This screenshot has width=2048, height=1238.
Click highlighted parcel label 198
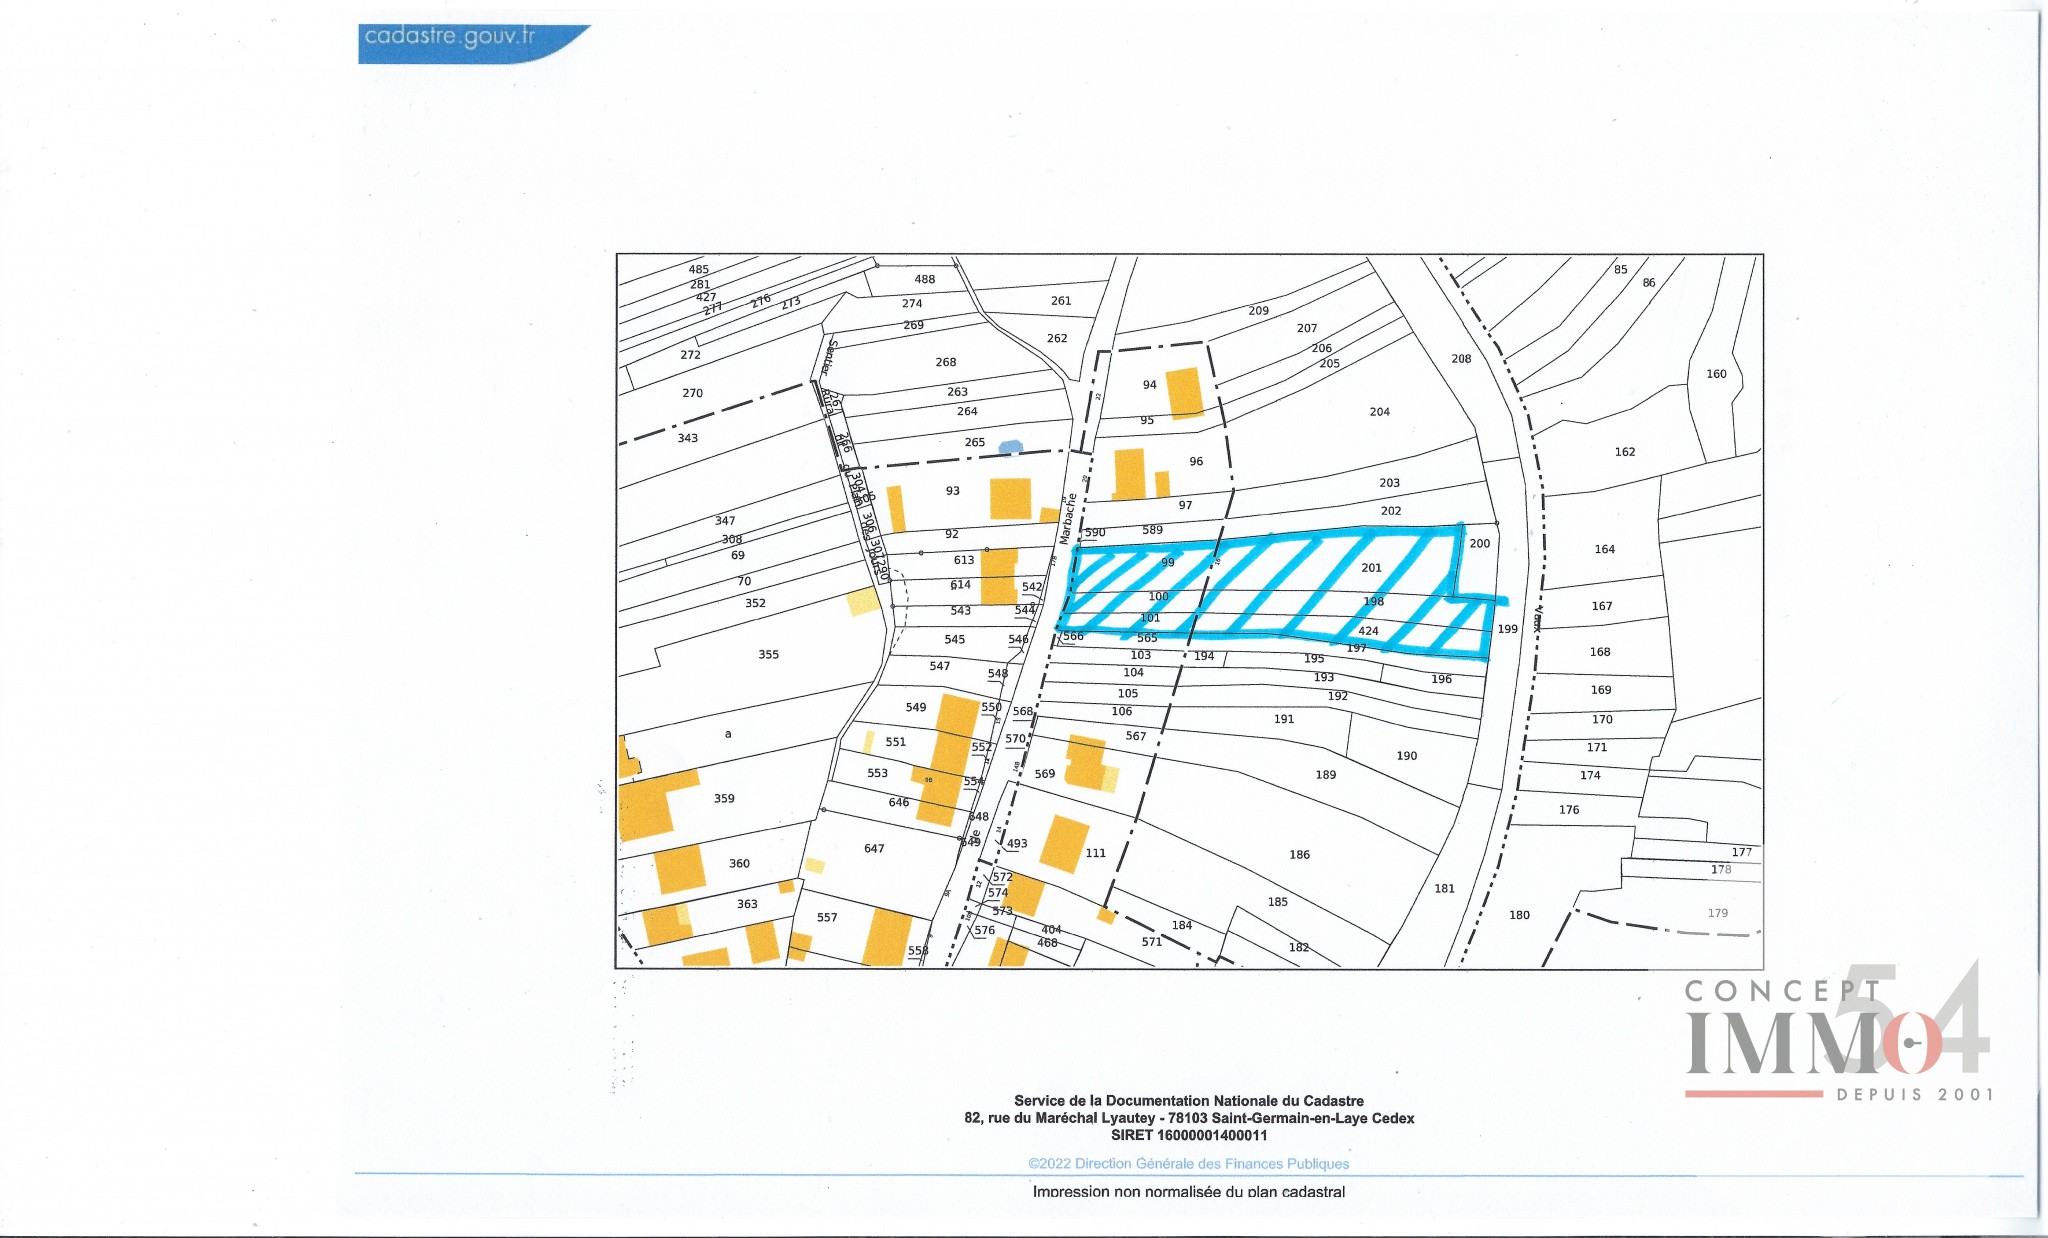1375,602
